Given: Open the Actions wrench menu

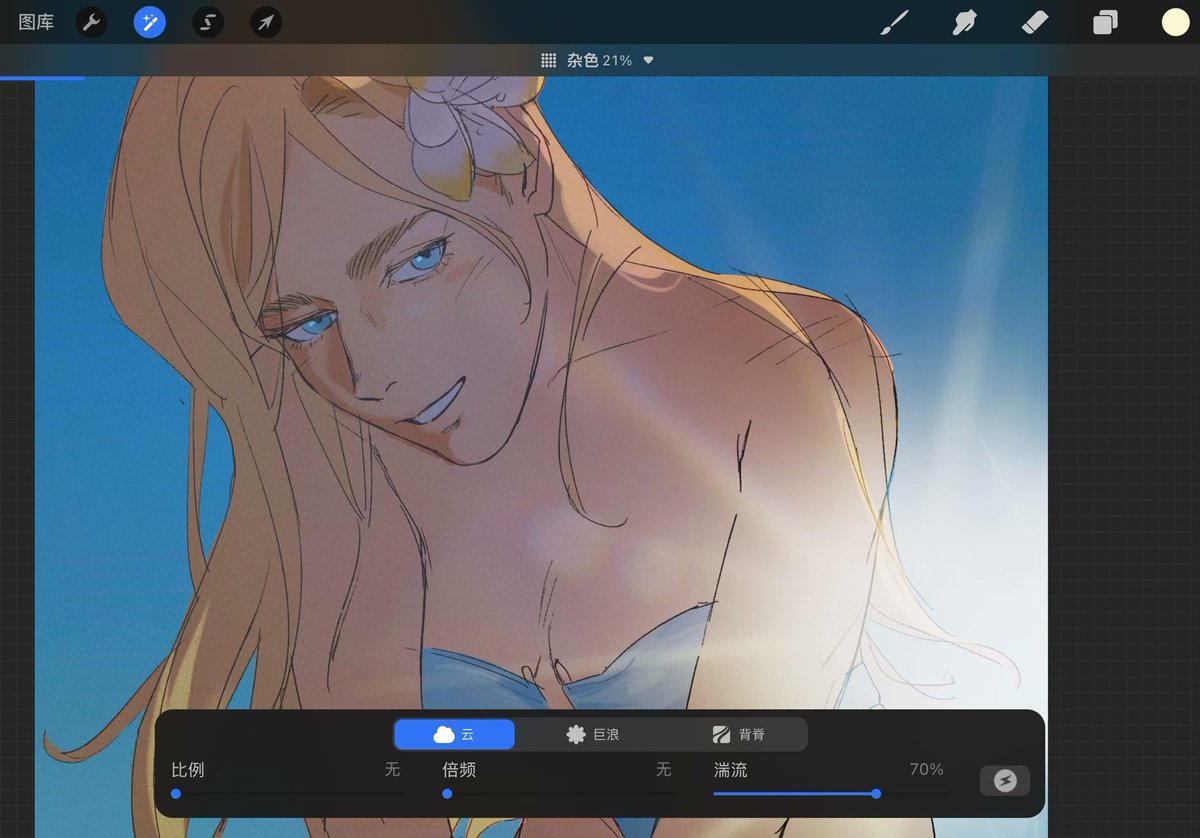Looking at the screenshot, I should pos(92,22).
